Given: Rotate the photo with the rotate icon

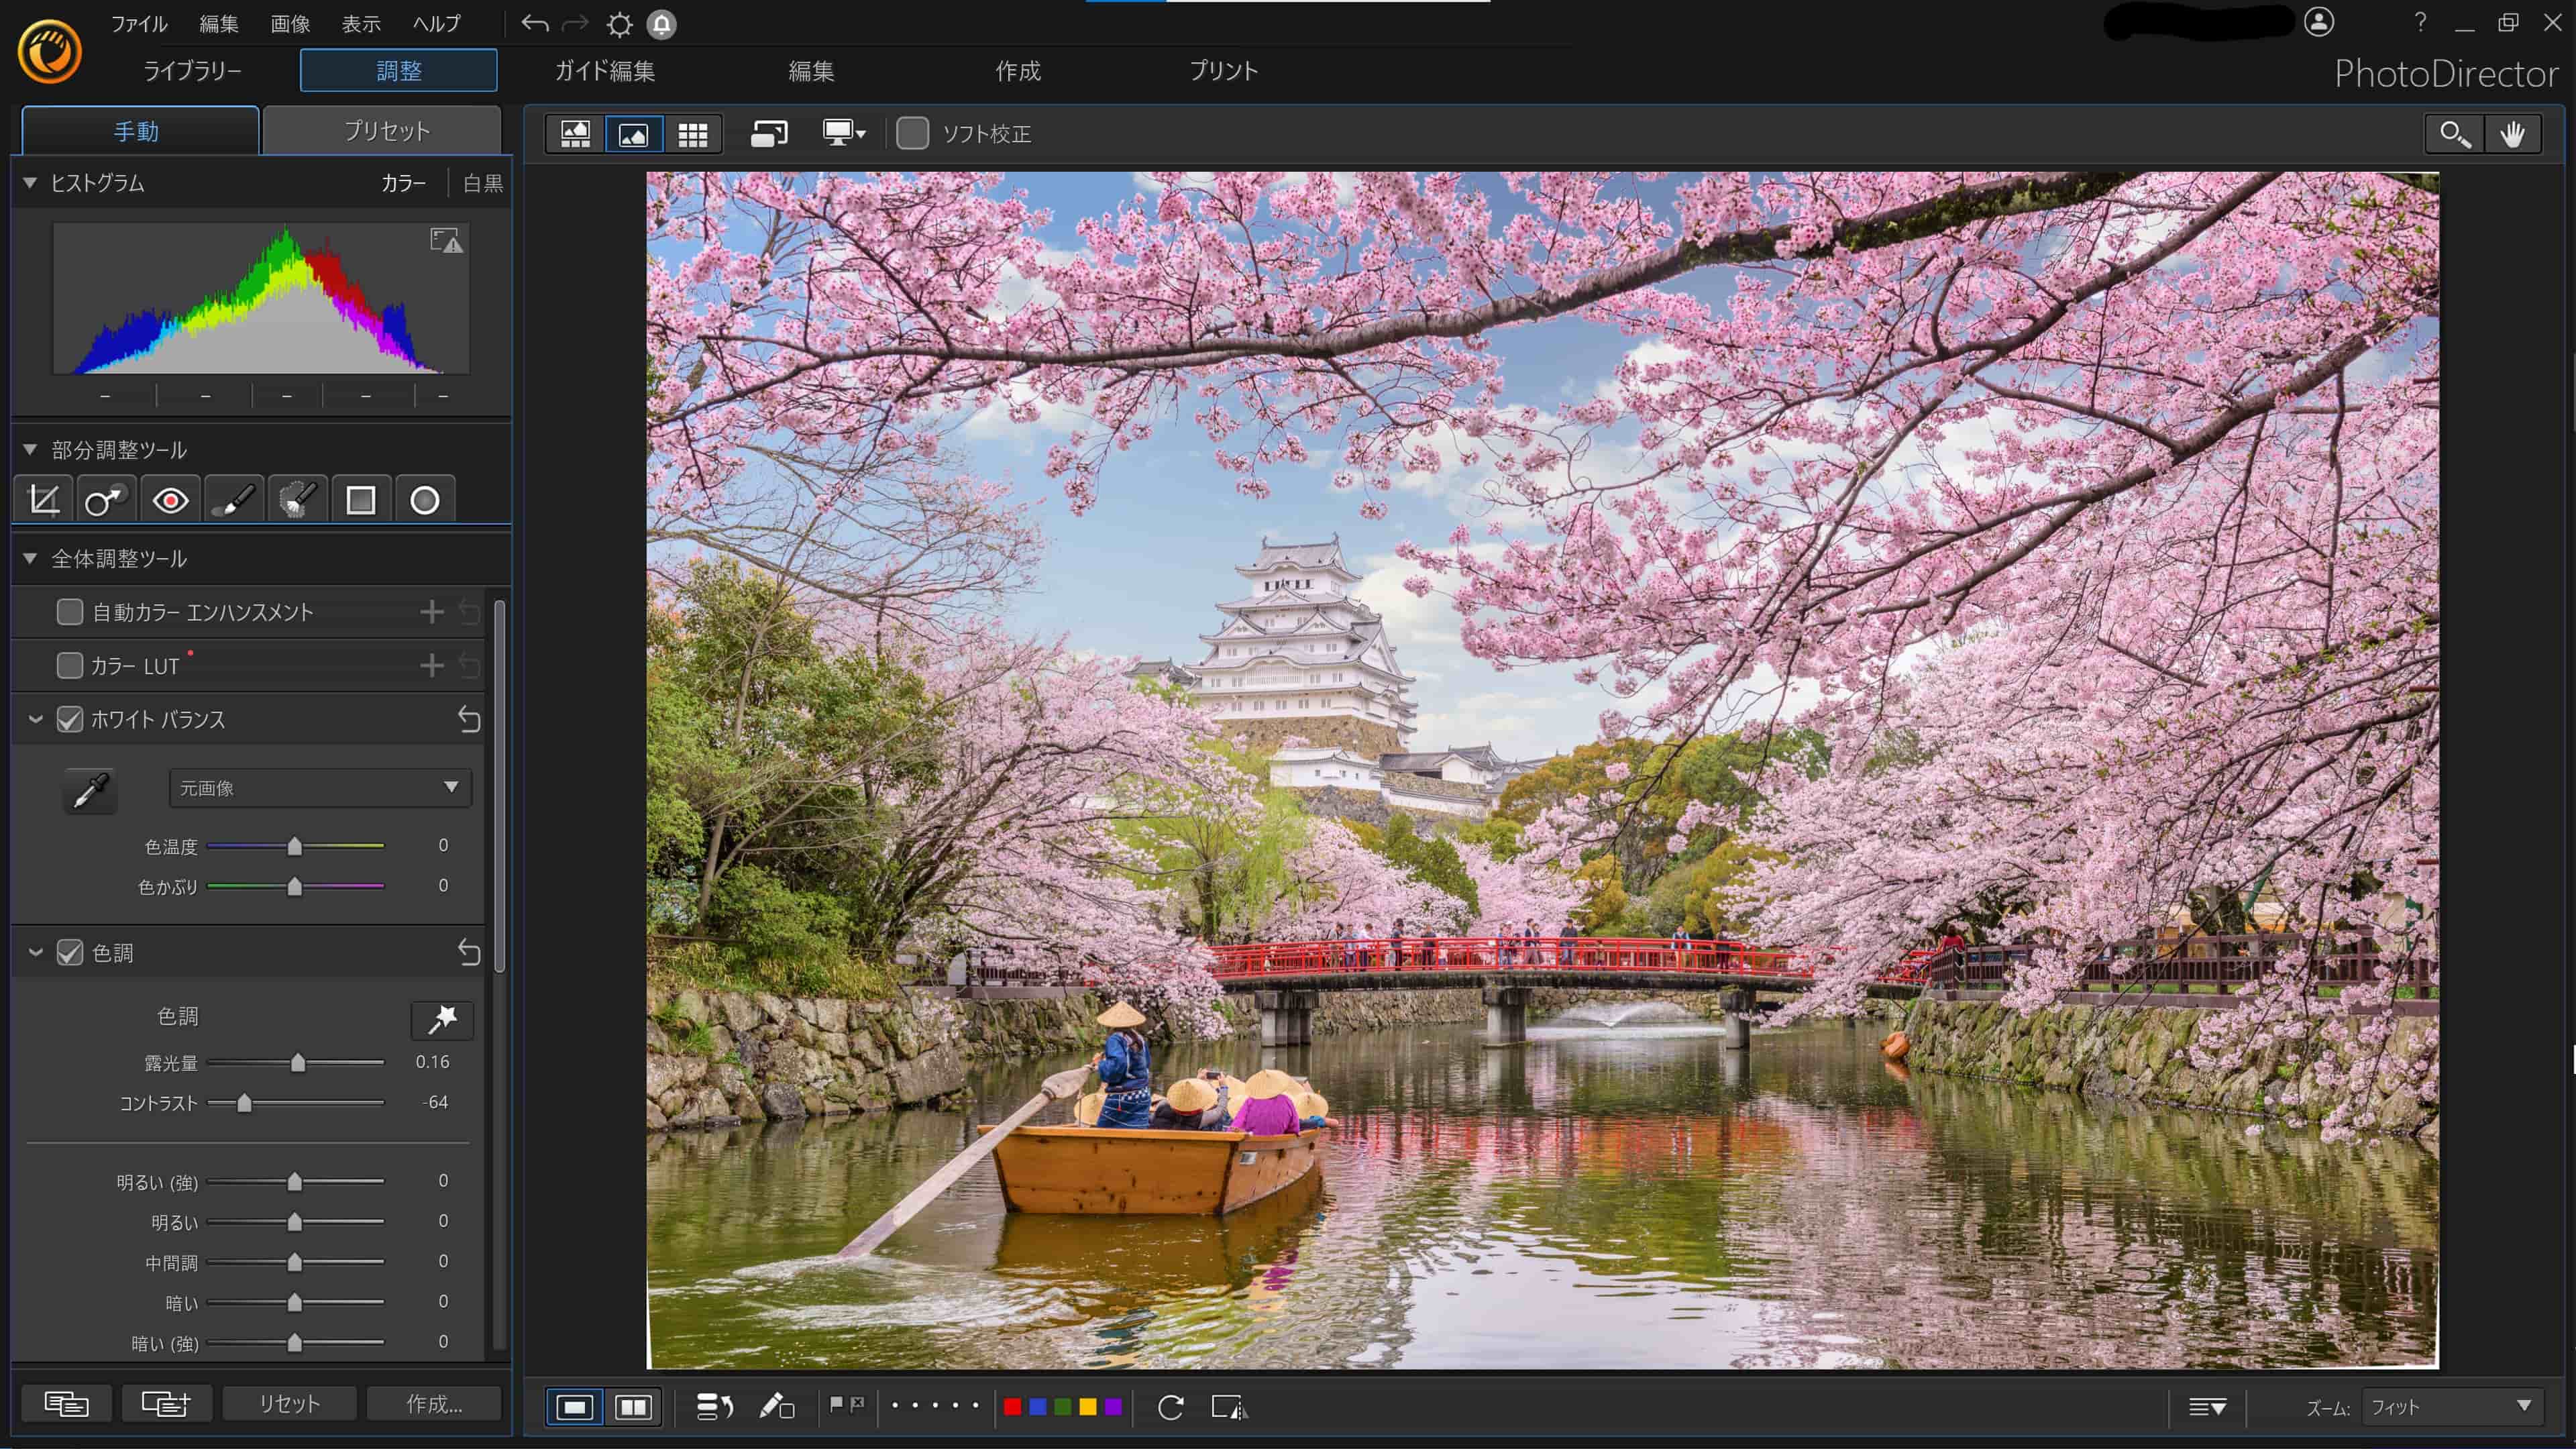Looking at the screenshot, I should coord(1170,1407).
